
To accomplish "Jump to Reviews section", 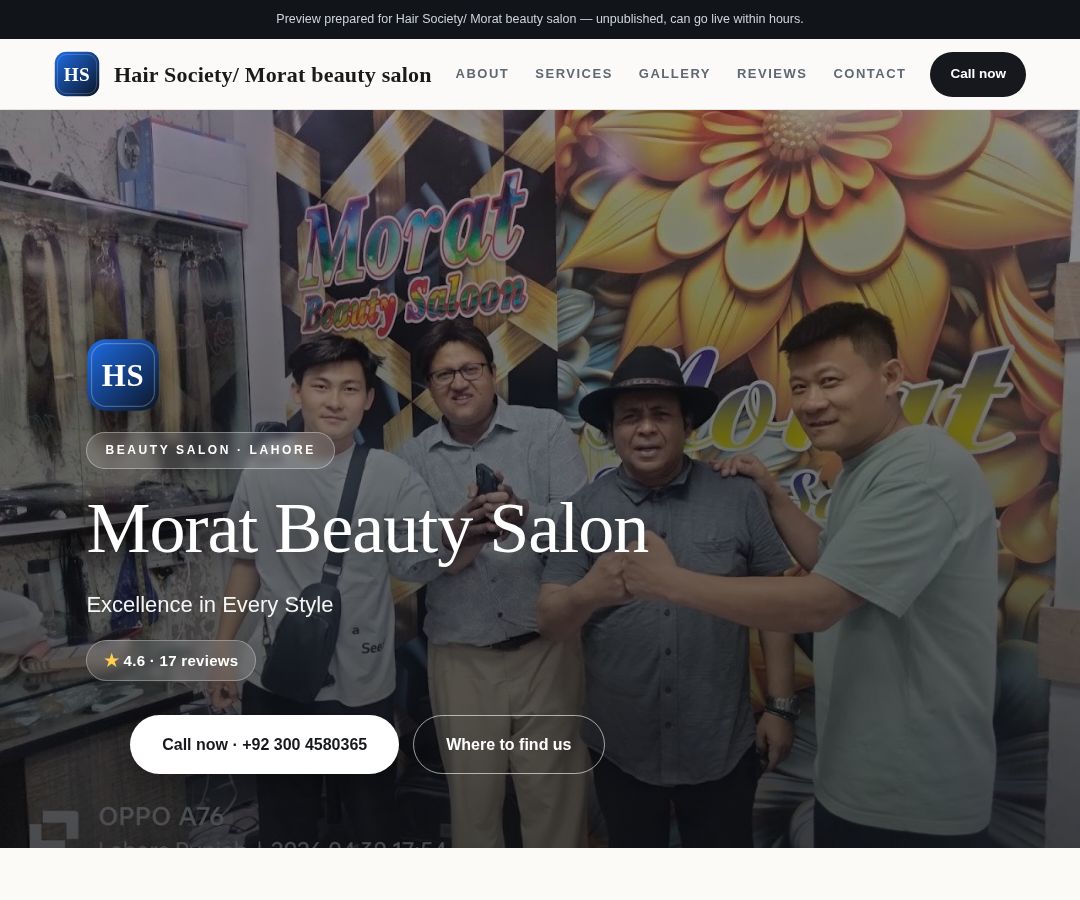I will [x=771, y=74].
